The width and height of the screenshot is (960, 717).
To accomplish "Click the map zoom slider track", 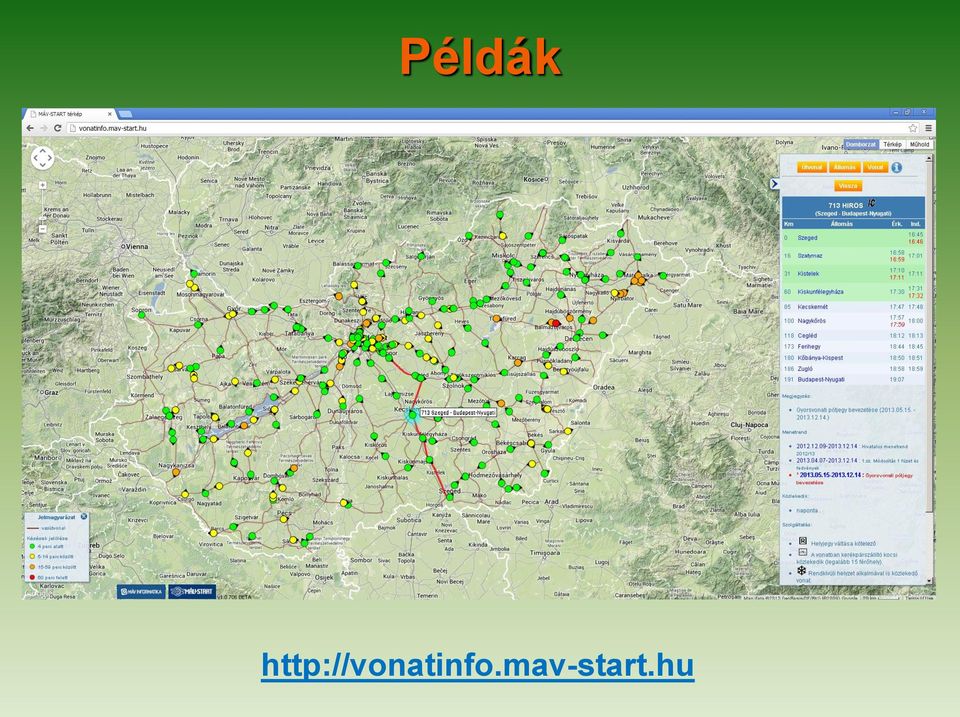I will pos(42,206).
